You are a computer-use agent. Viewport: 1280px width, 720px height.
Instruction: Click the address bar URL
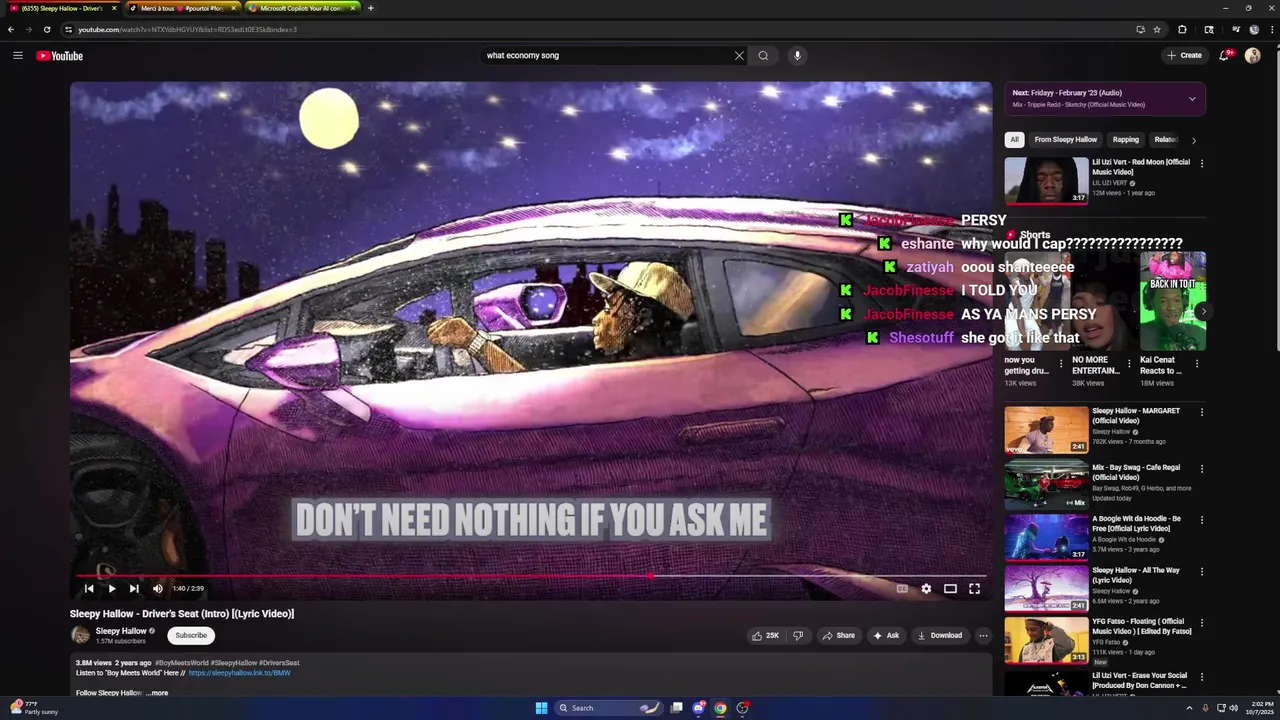(x=188, y=29)
